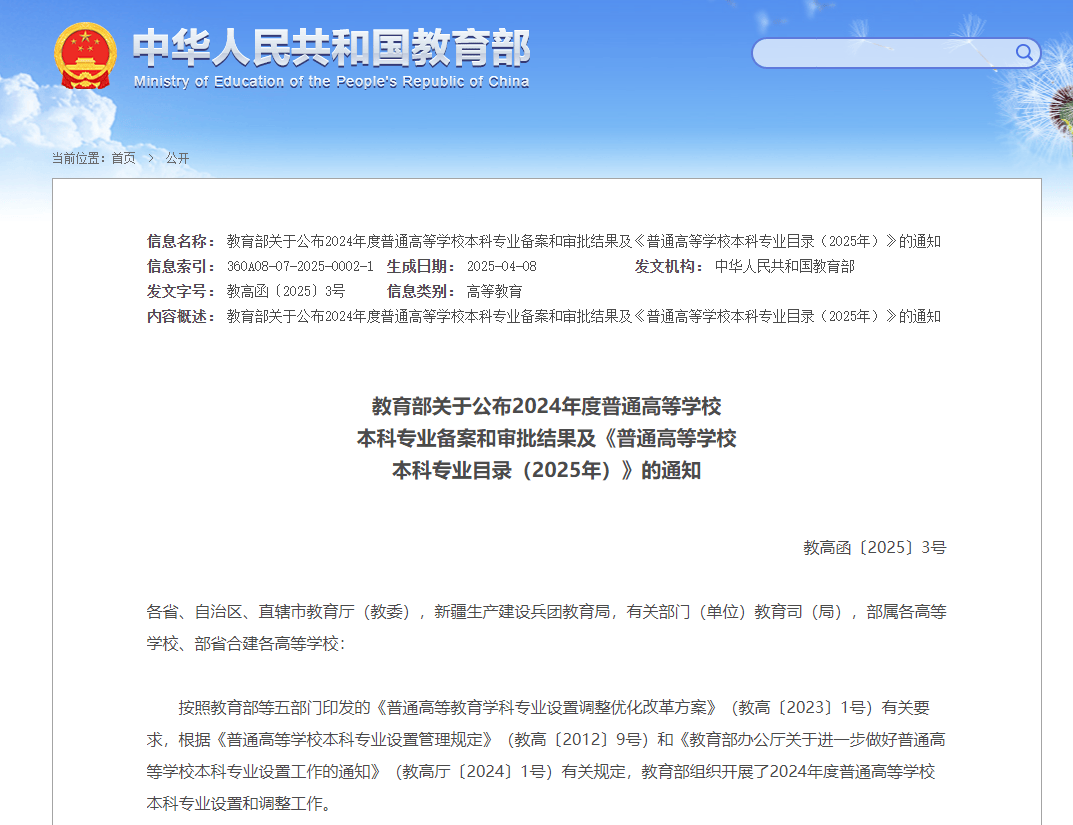1073x825 pixels.
Task: Click the national emblem logo in the header
Action: (x=86, y=56)
